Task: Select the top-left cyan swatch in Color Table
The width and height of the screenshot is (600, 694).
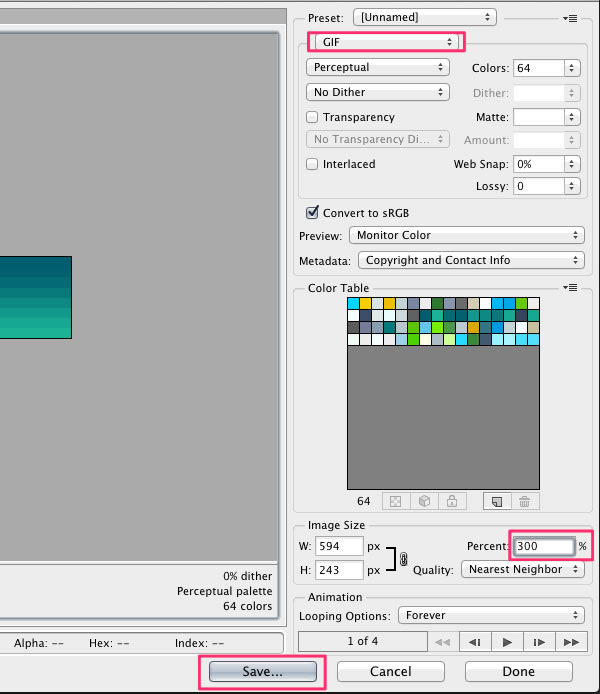Action: tap(353, 303)
